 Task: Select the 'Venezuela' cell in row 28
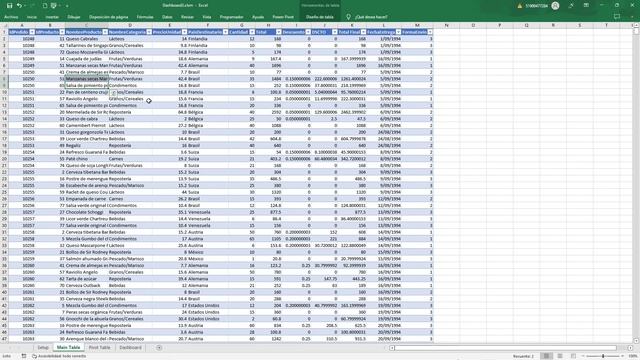pos(208,212)
